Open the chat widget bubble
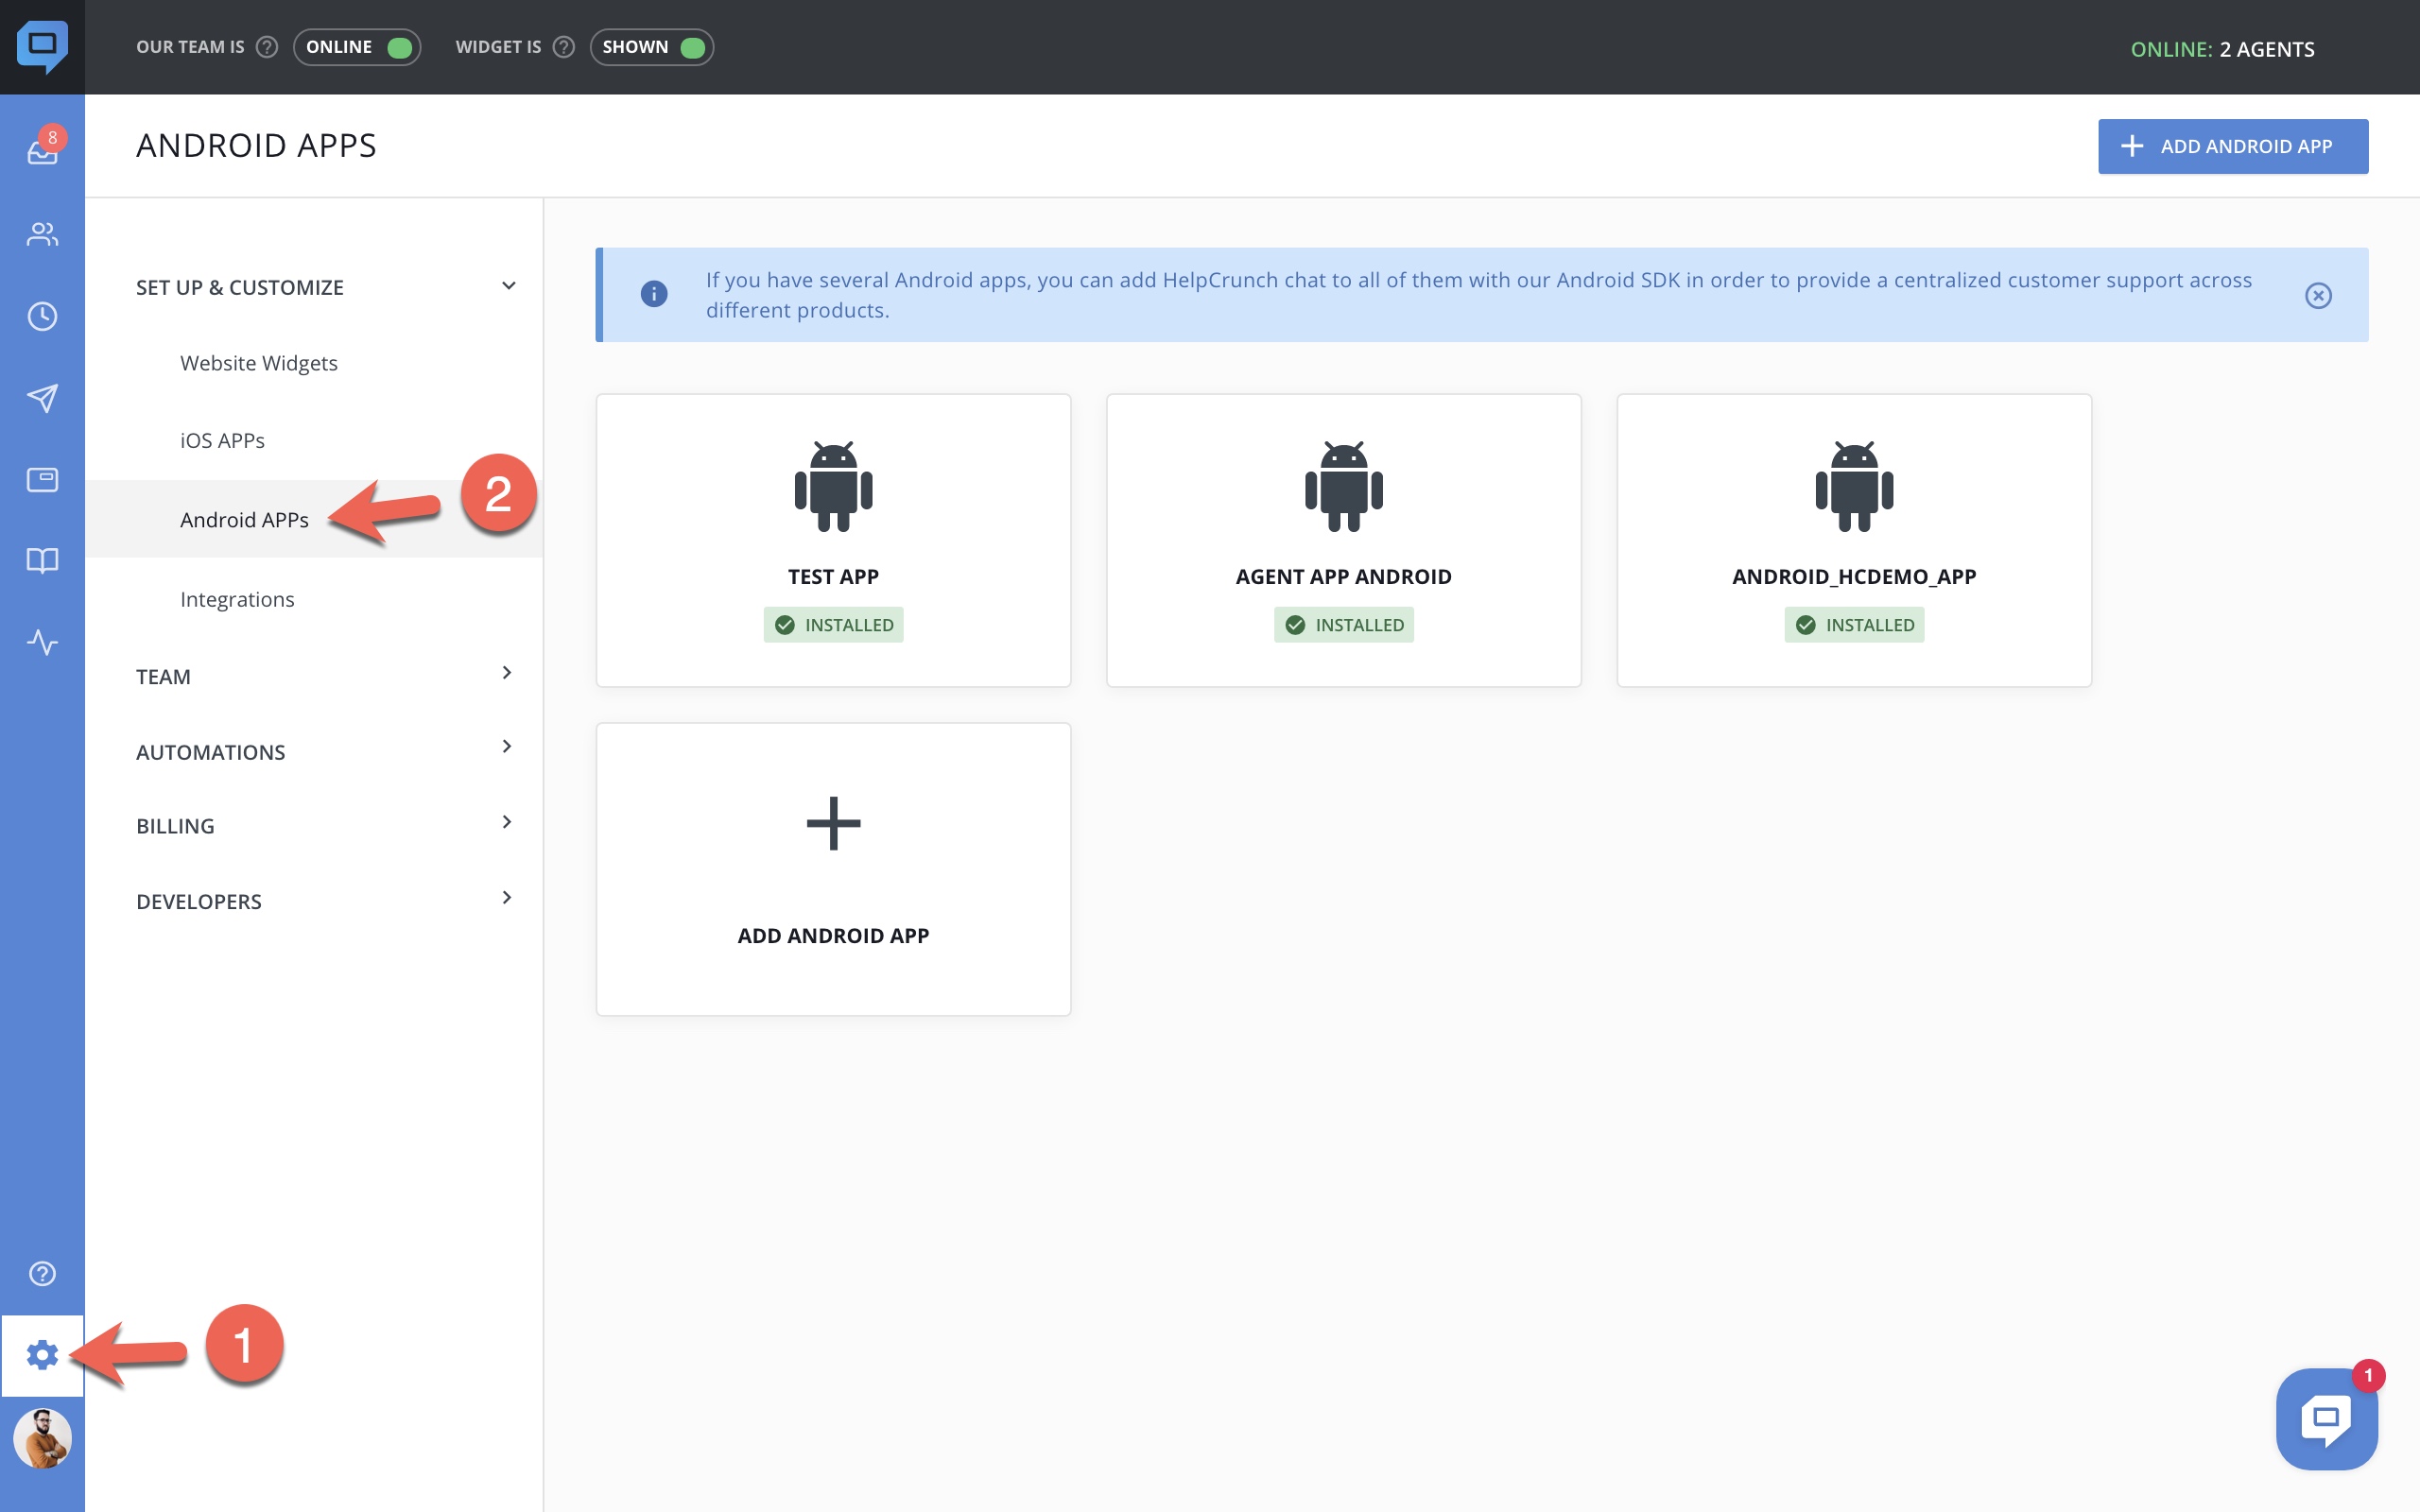This screenshot has height=1512, width=2420. click(2325, 1418)
